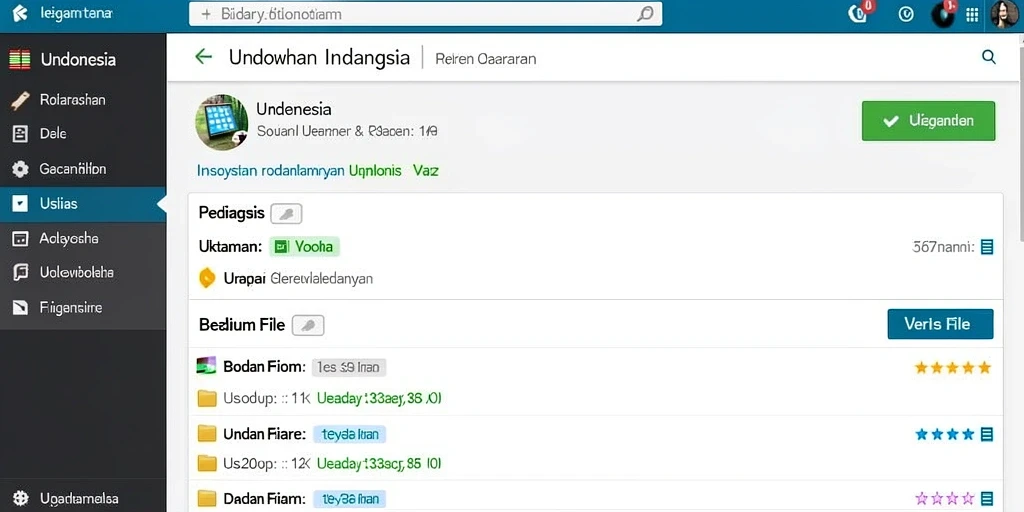Click the circular clock icon in header
Image resolution: width=1024 pixels, height=512 pixels.
906,14
